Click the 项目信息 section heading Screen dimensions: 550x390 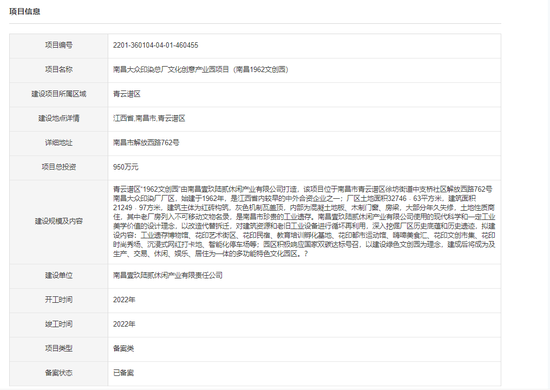click(x=25, y=12)
